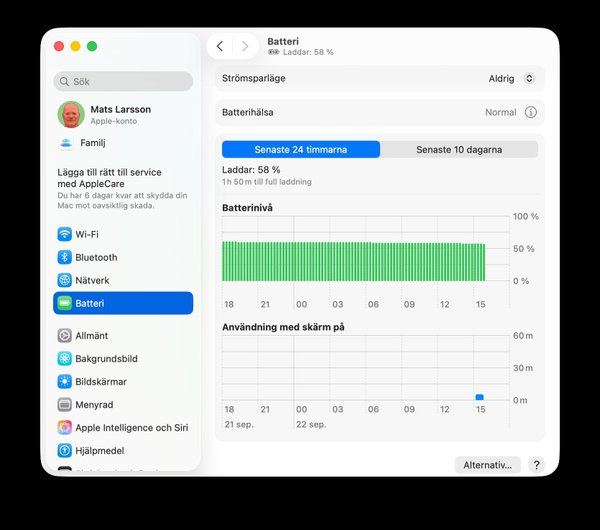The height and width of the screenshot is (530, 600).
Task: Open Allmänt gear icon settings
Action: (x=64, y=336)
